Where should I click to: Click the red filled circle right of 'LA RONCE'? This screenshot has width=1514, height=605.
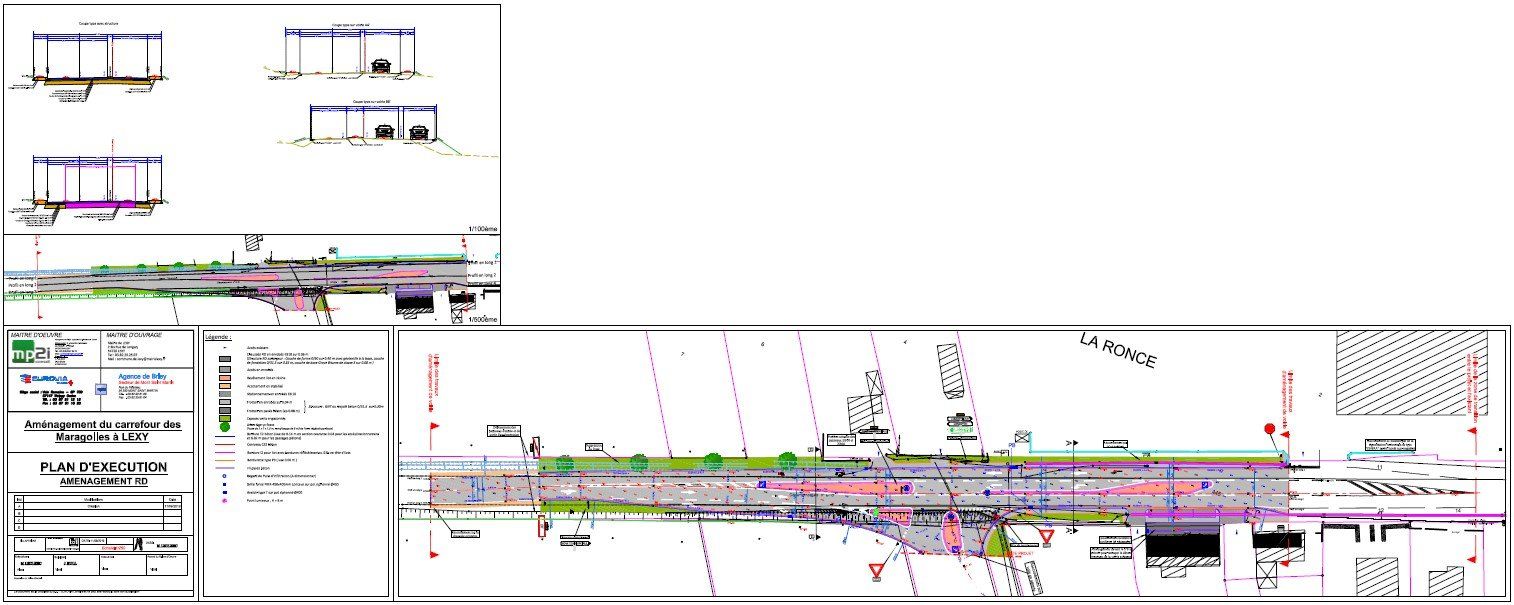point(1270,429)
